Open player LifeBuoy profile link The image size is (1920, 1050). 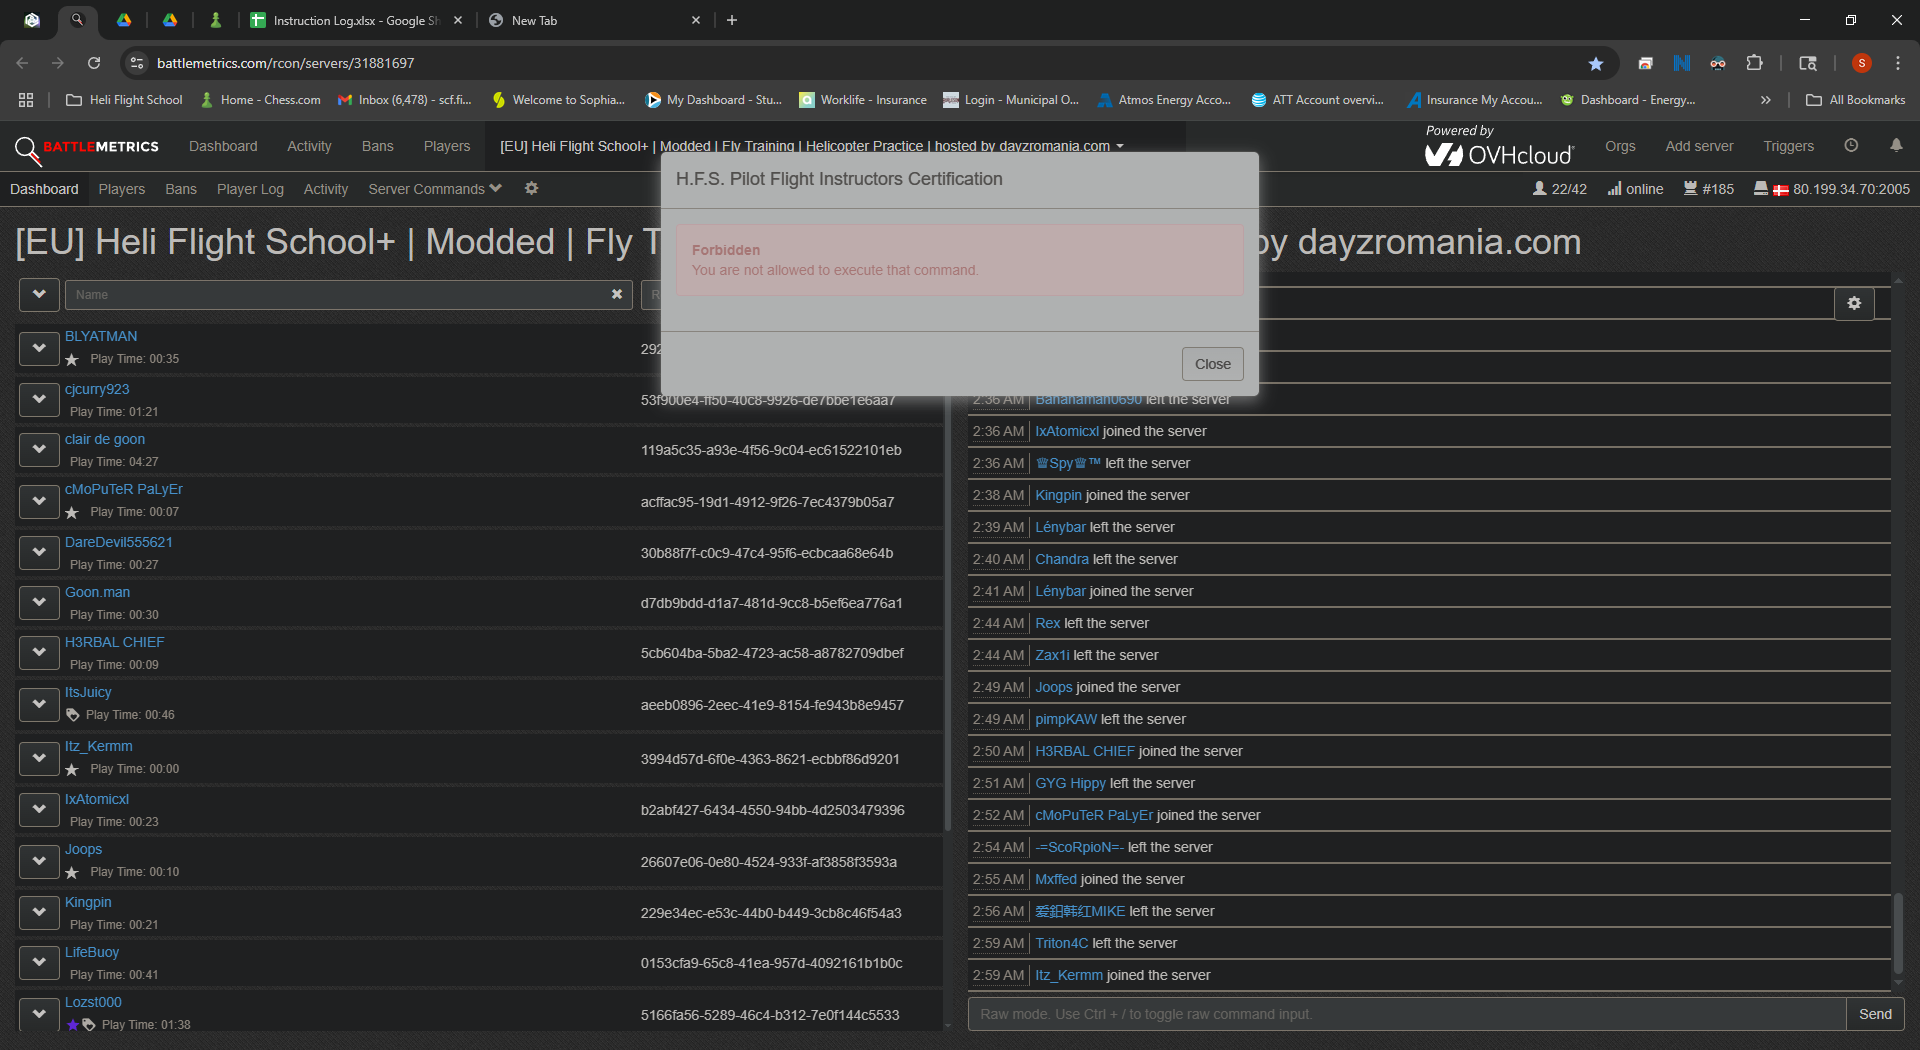[x=92, y=952]
